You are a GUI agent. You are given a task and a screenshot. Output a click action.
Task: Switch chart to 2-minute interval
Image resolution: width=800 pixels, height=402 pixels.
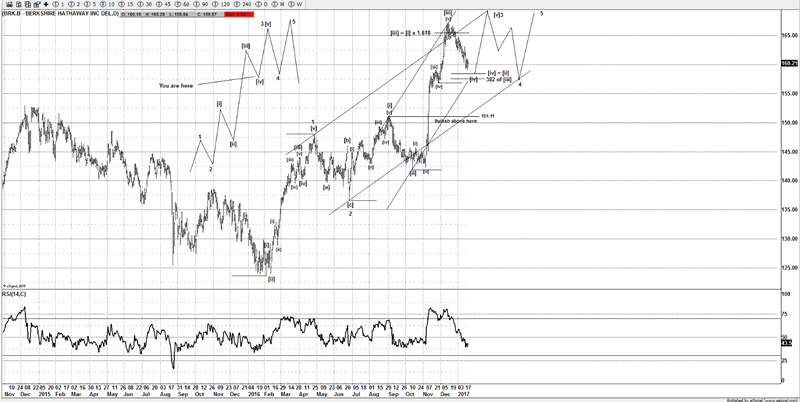74,4
